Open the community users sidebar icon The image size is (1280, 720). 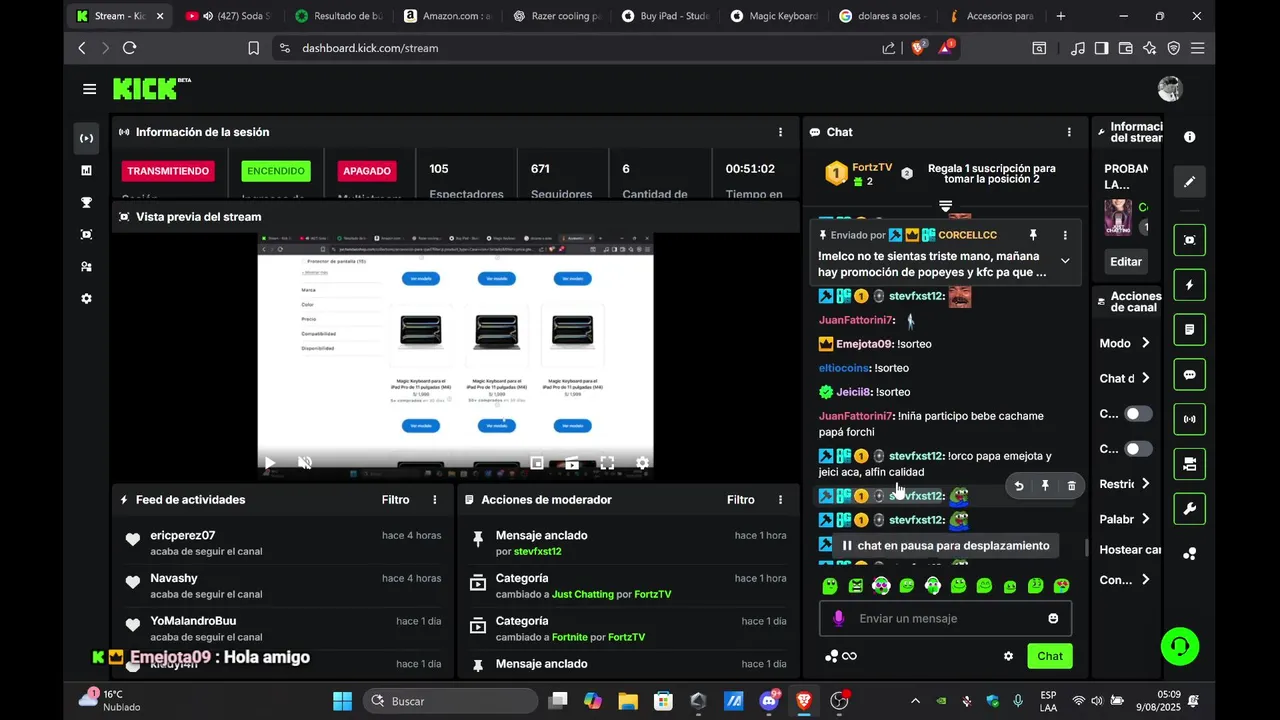click(x=86, y=266)
